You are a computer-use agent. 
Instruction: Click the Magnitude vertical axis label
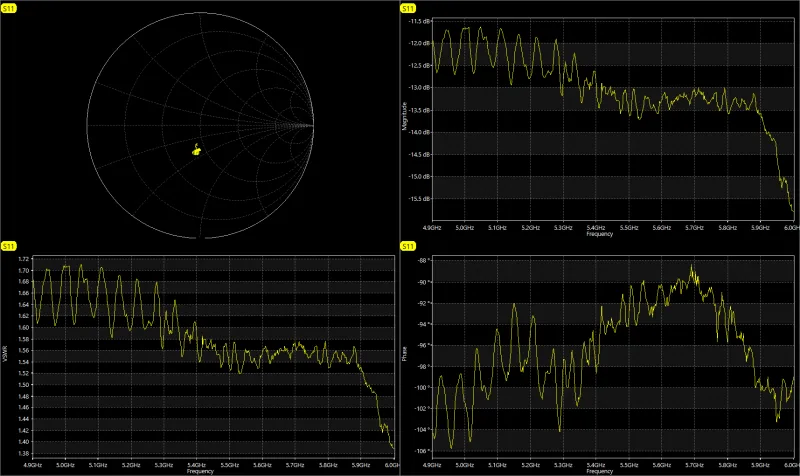pyautogui.click(x=405, y=116)
